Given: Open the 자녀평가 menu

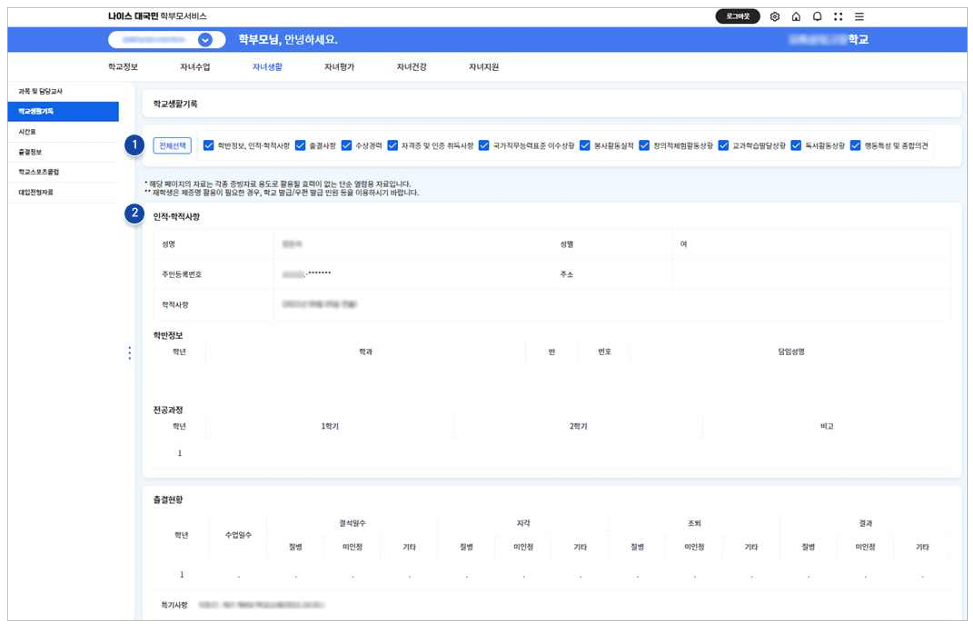Looking at the screenshot, I should pos(339,67).
